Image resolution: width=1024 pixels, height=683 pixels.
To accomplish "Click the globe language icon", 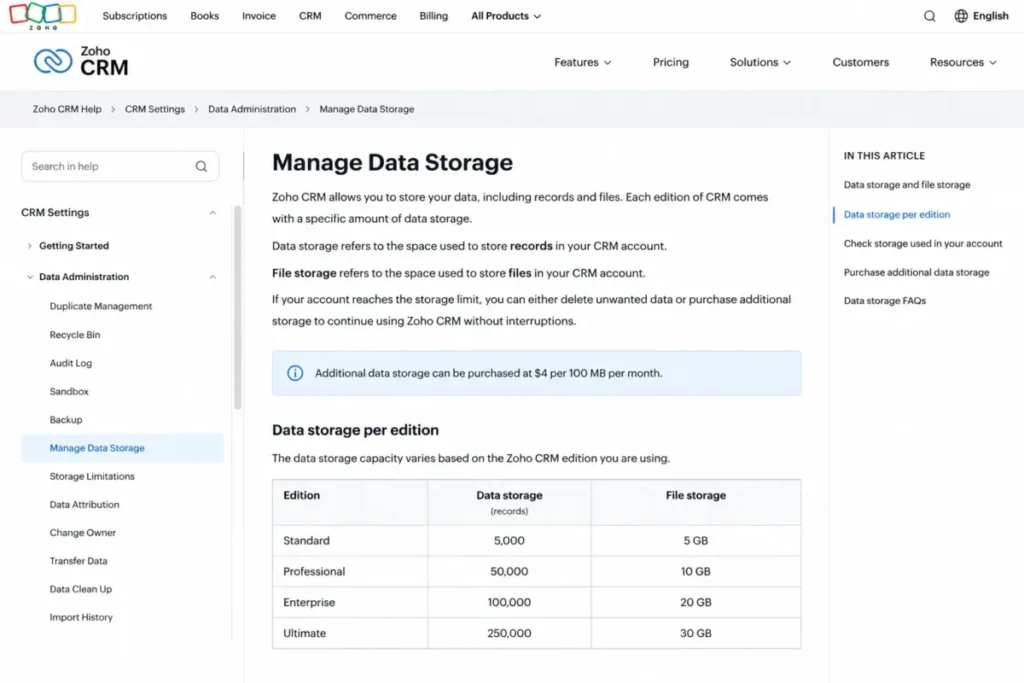I will click(x=961, y=16).
